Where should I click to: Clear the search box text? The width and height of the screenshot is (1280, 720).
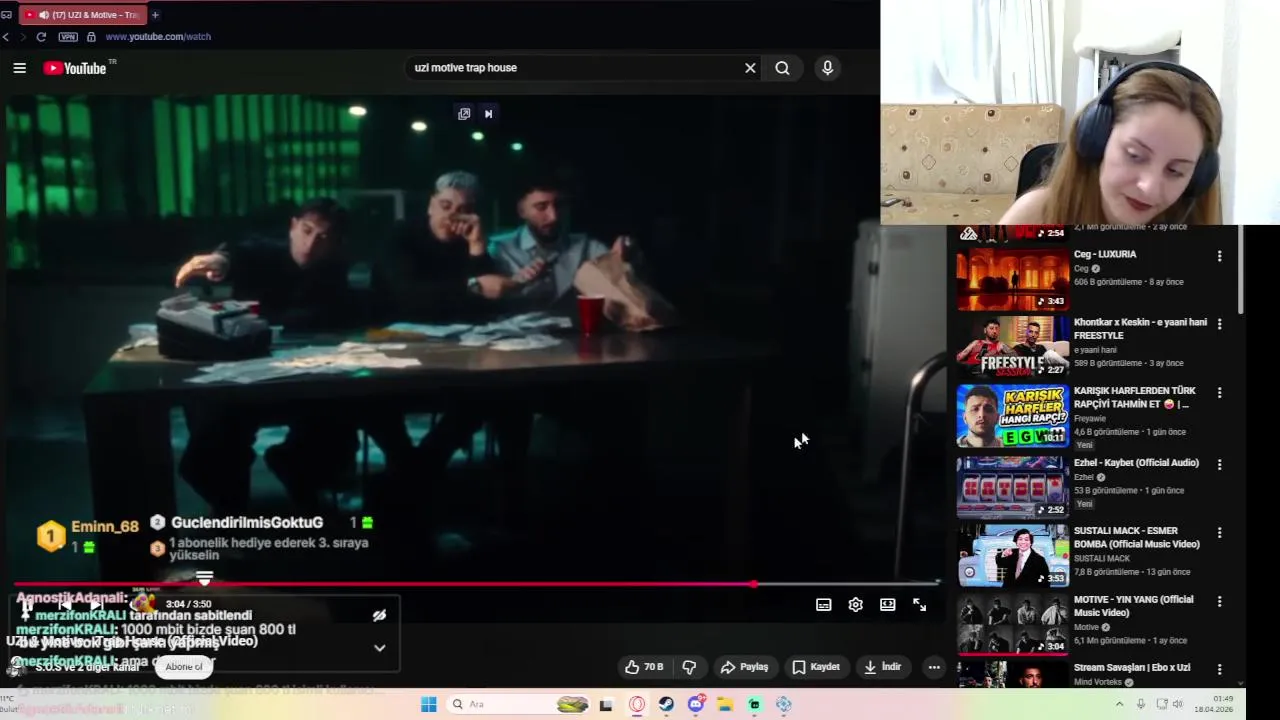click(750, 68)
